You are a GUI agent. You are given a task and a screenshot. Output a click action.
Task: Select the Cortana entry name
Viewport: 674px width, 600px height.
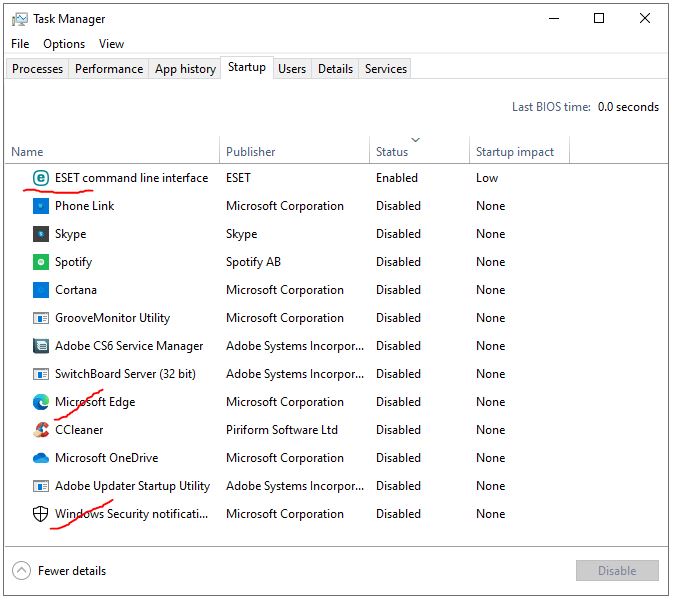click(x=76, y=290)
